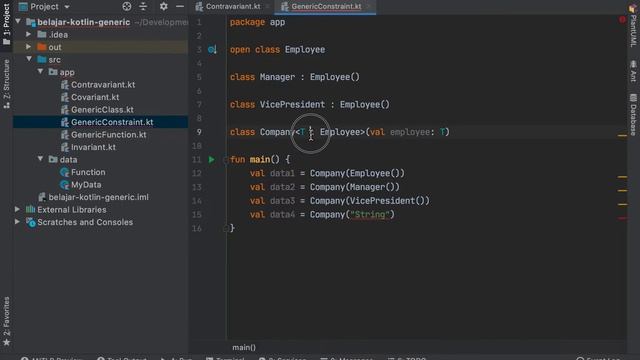Click the .idea folder icon
Screen dimensions: 640x360
coord(42,35)
